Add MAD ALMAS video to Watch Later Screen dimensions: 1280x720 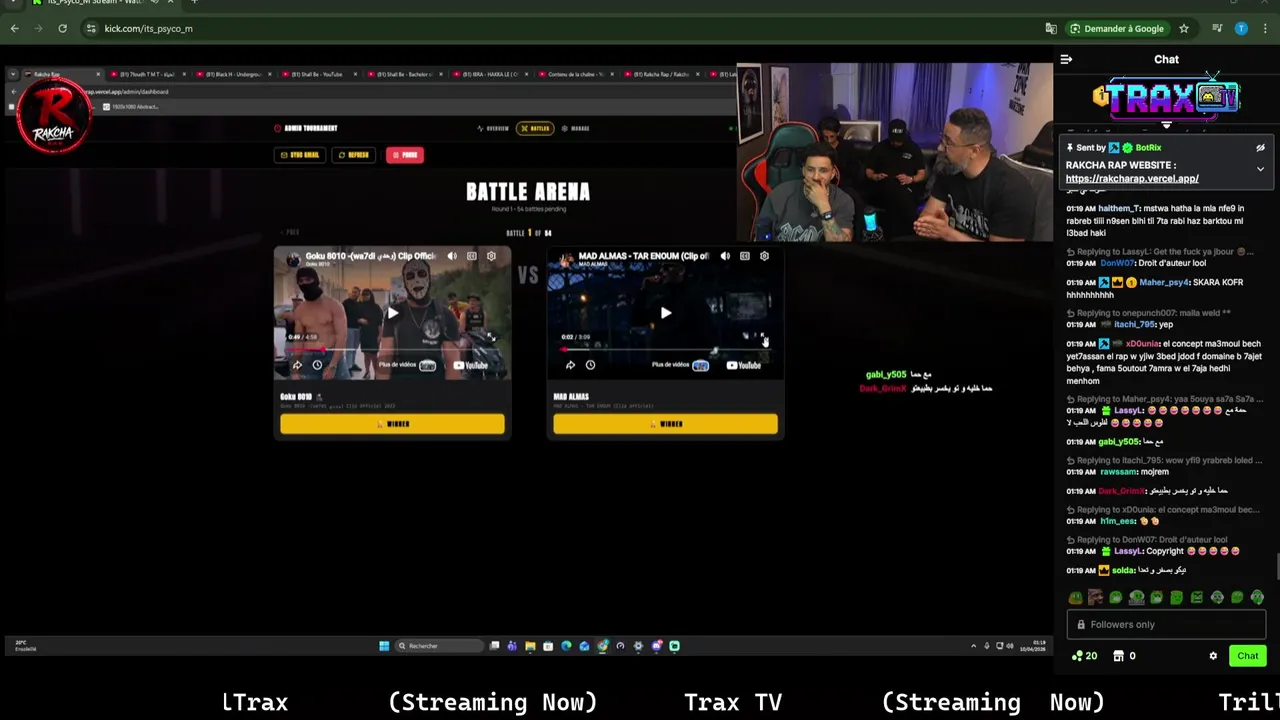point(590,365)
